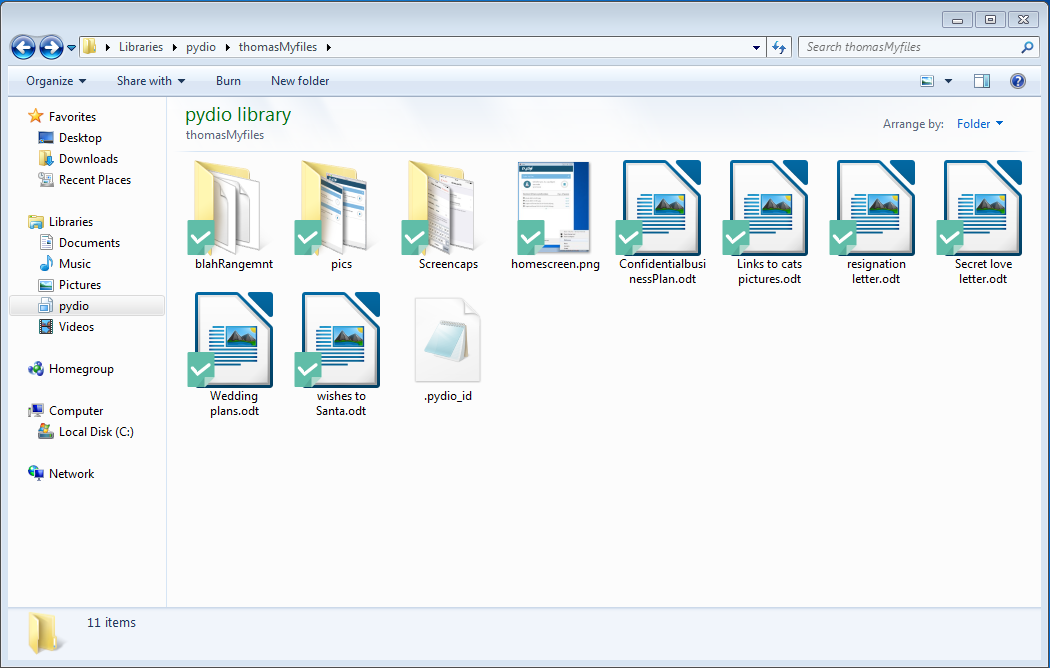Click the address bar folder icon

pyautogui.click(x=90, y=47)
